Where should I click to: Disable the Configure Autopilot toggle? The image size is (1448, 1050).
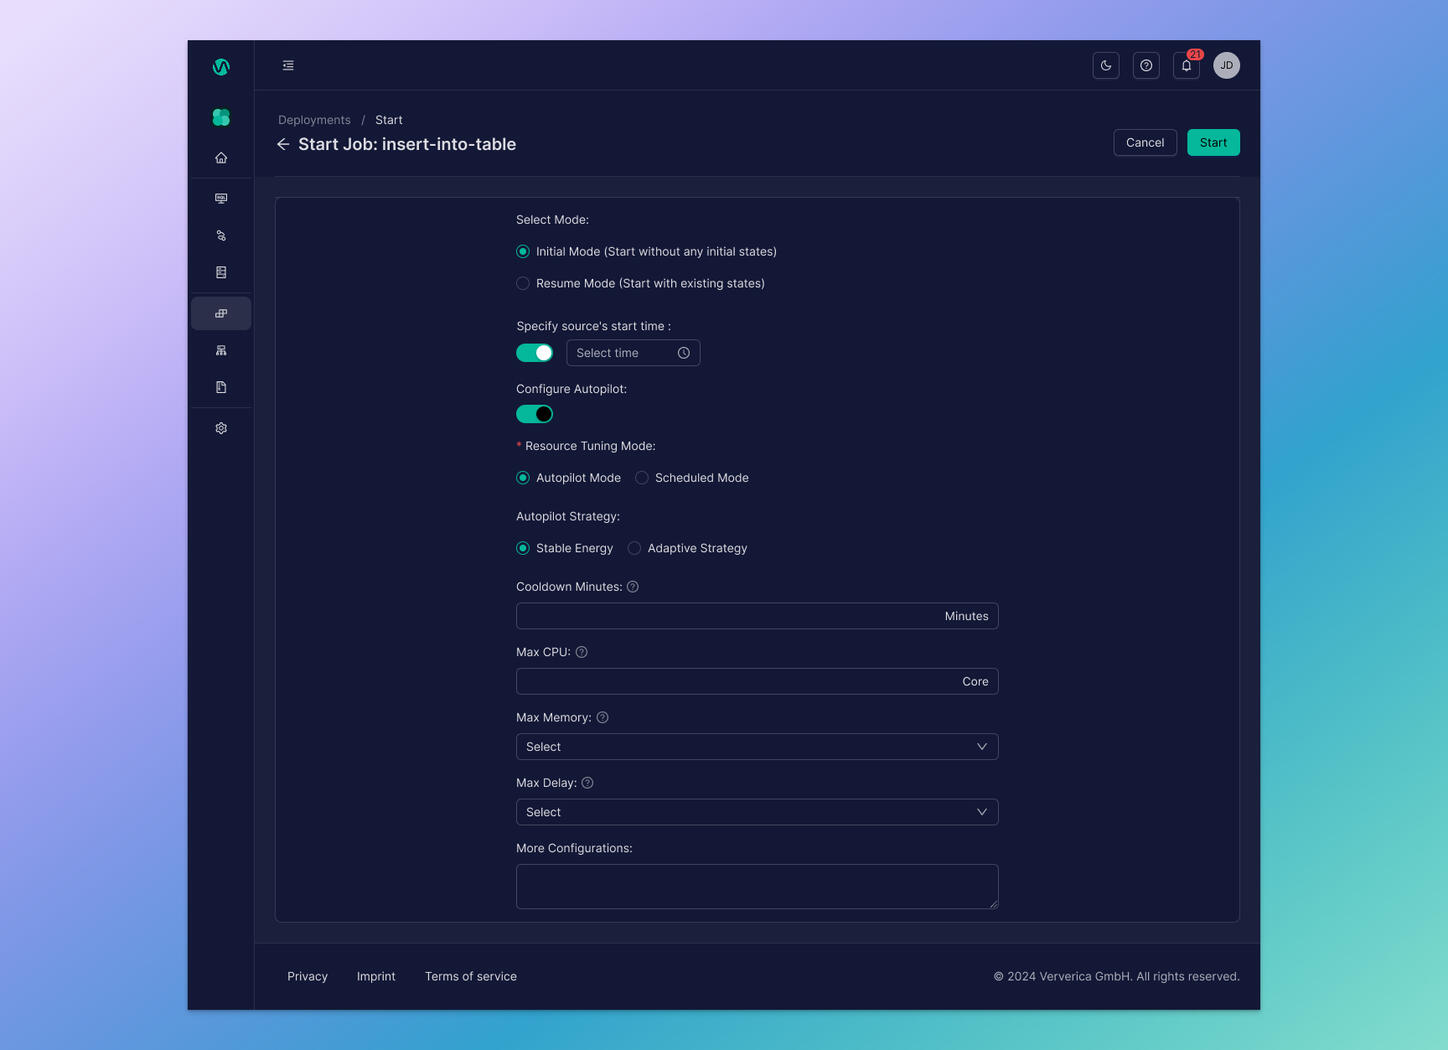click(x=534, y=413)
